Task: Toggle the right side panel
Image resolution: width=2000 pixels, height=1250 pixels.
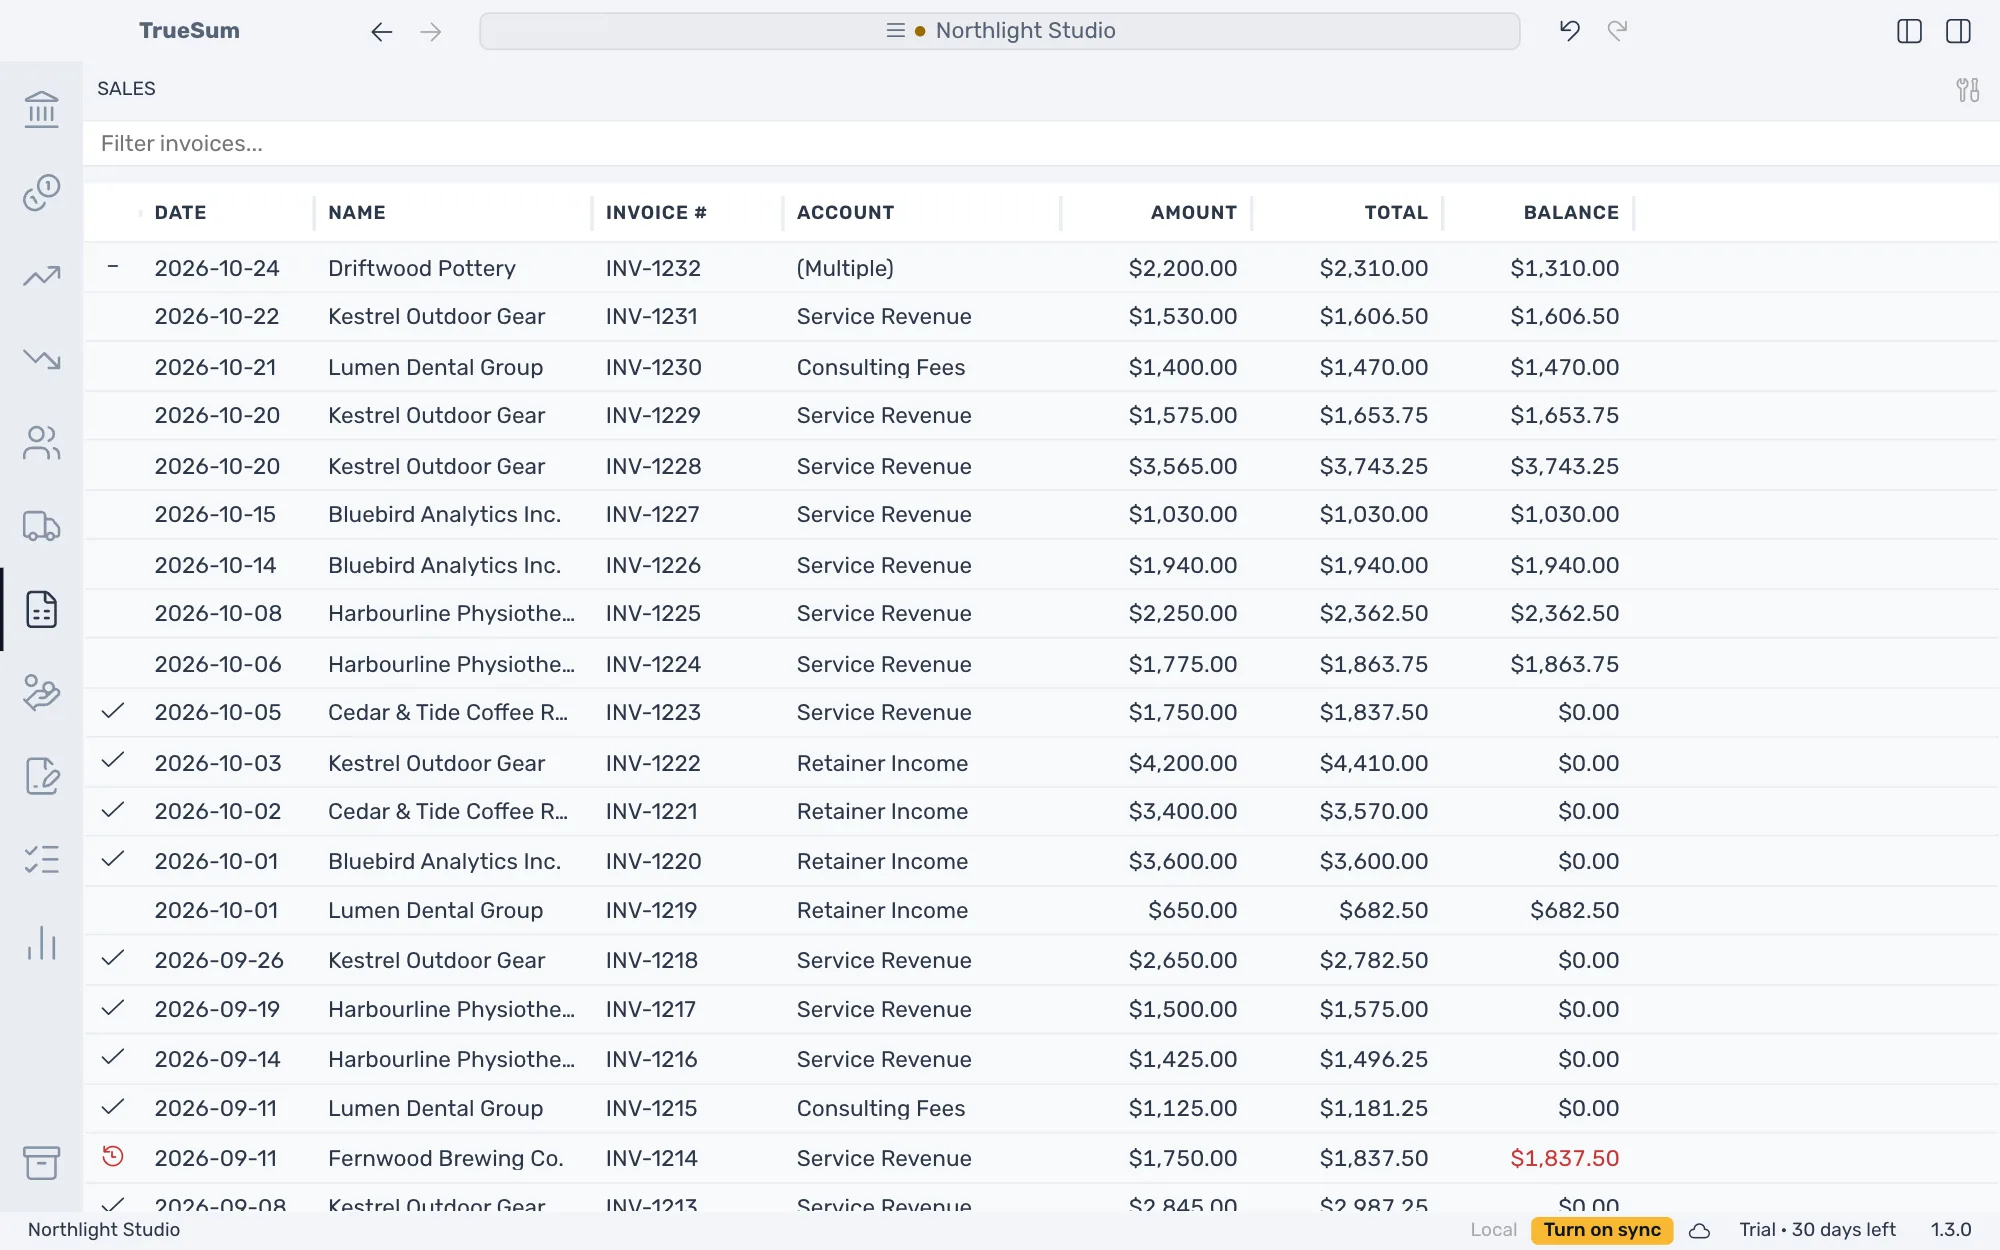Action: tap(1958, 31)
